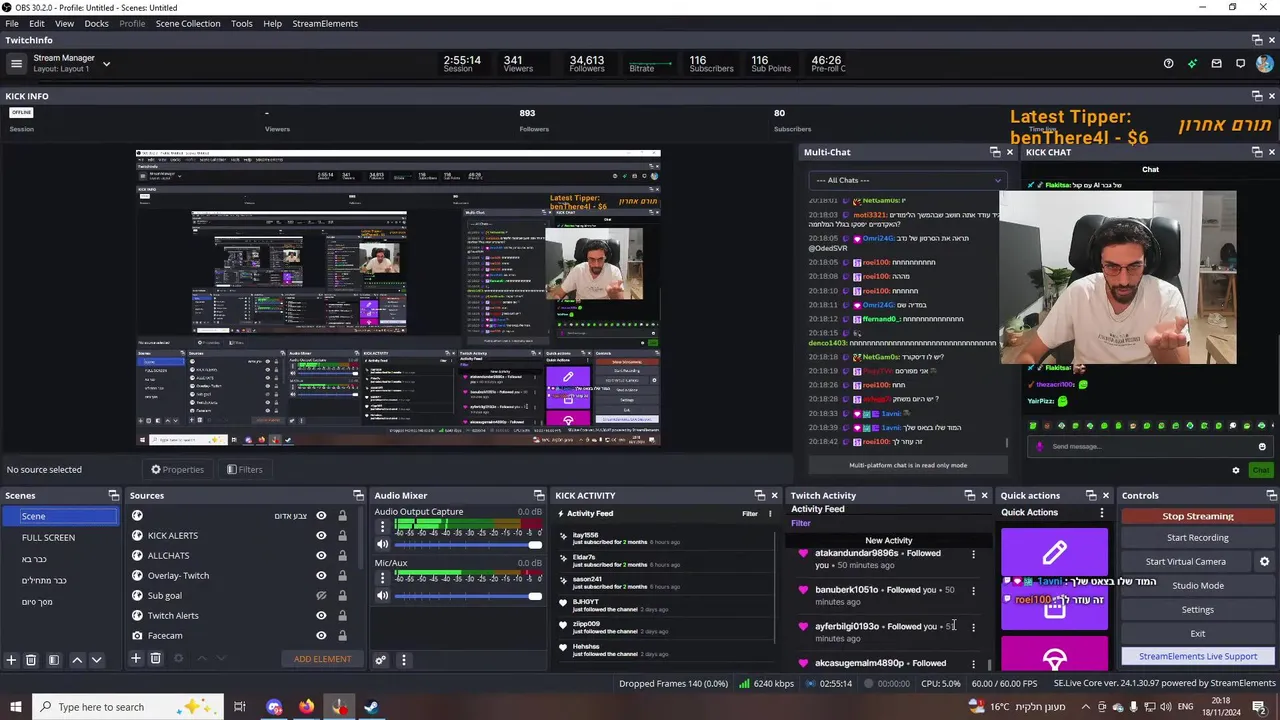Open the KICK Activity Feed three-dot menu

point(770,514)
